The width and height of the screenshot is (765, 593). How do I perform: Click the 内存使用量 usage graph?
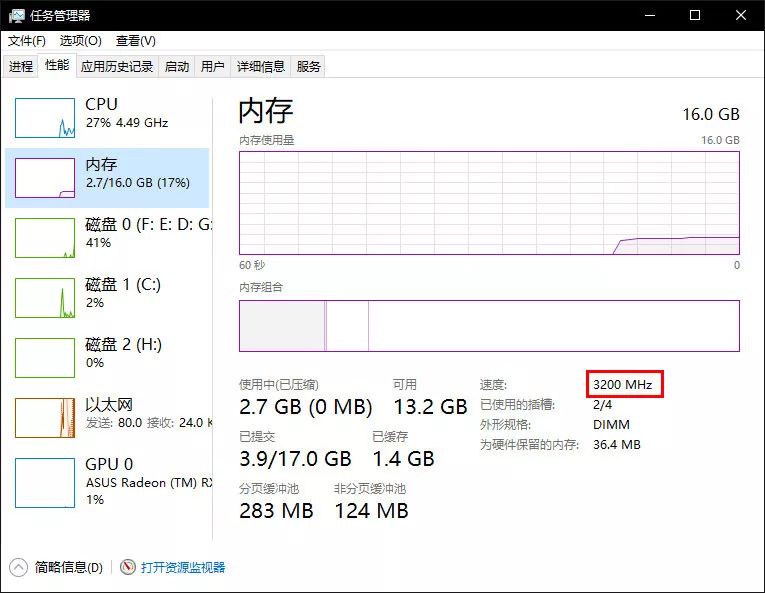489,203
